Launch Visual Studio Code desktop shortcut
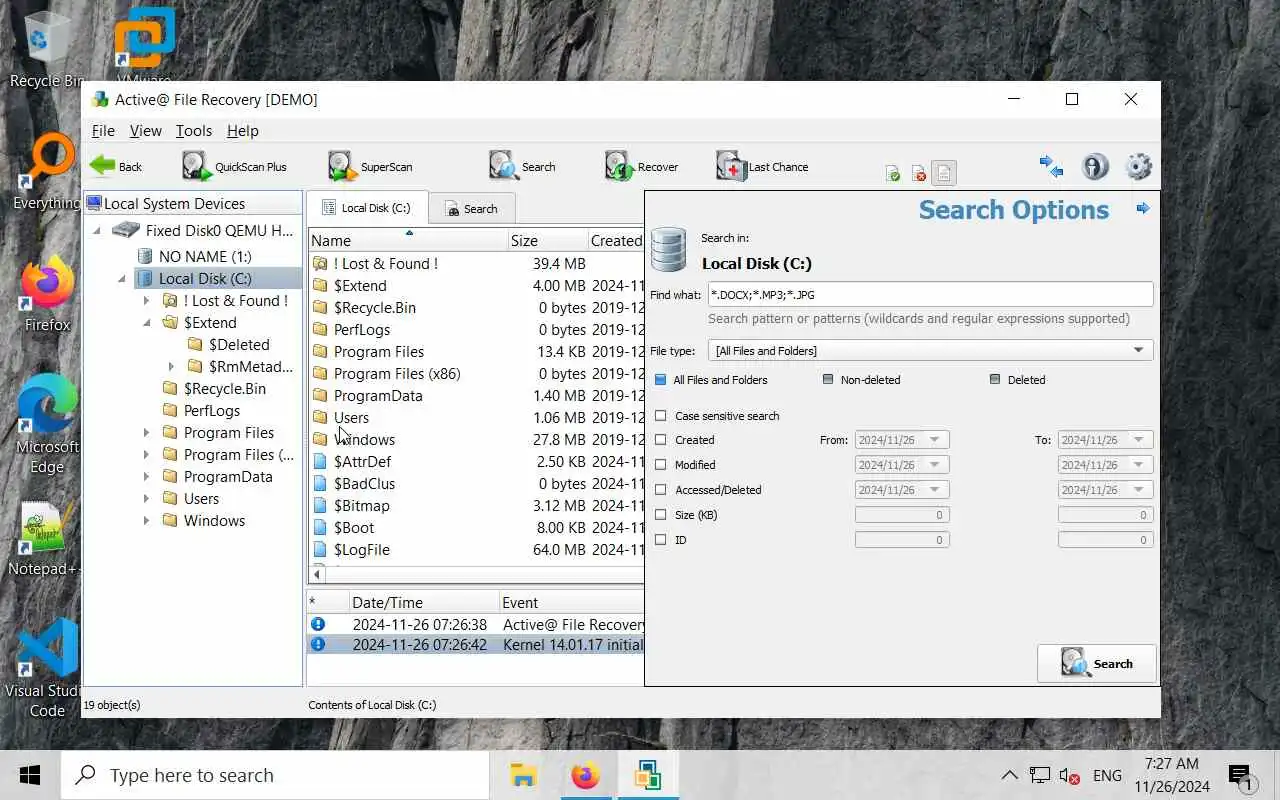 pos(47,668)
